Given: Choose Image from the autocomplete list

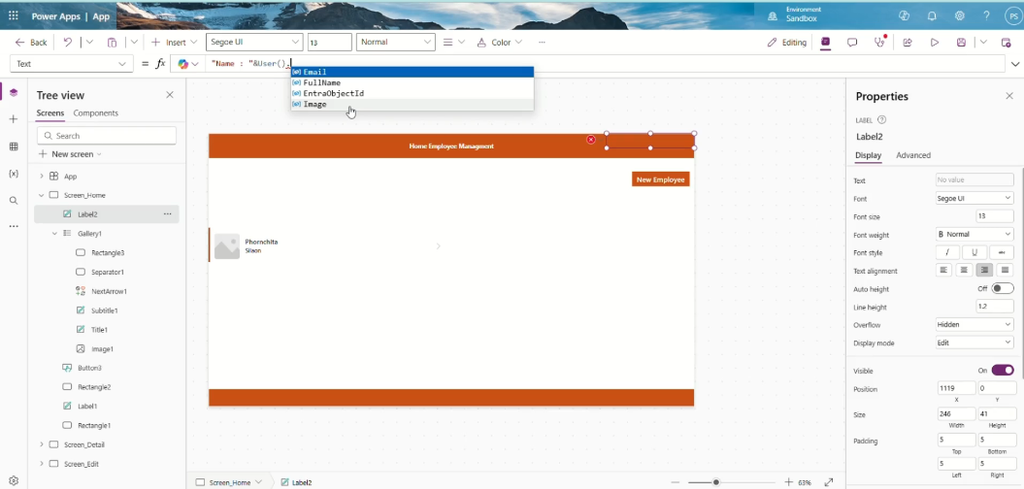Looking at the screenshot, I should 412,104.
